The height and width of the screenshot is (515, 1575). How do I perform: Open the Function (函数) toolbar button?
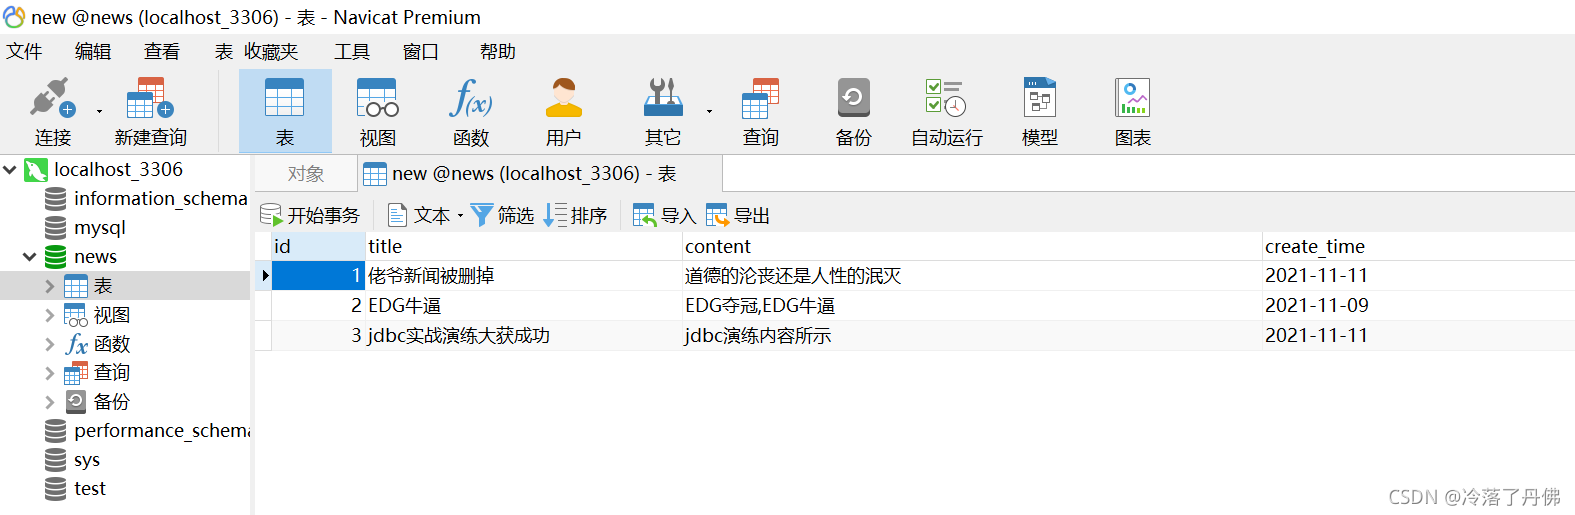click(x=471, y=112)
